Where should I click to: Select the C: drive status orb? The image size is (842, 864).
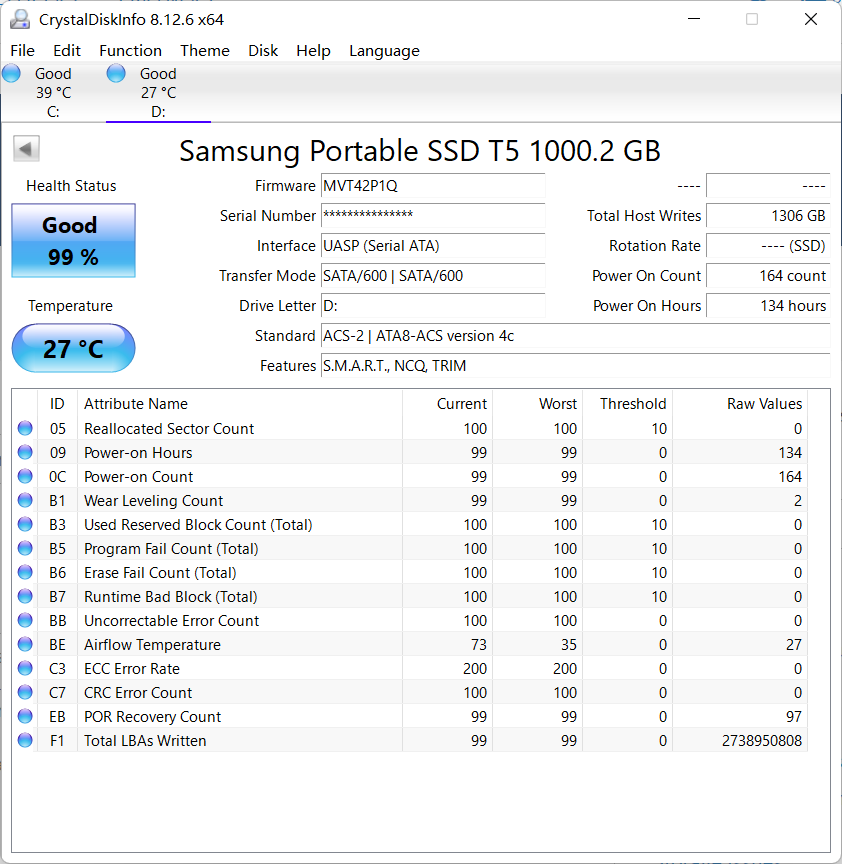12,73
